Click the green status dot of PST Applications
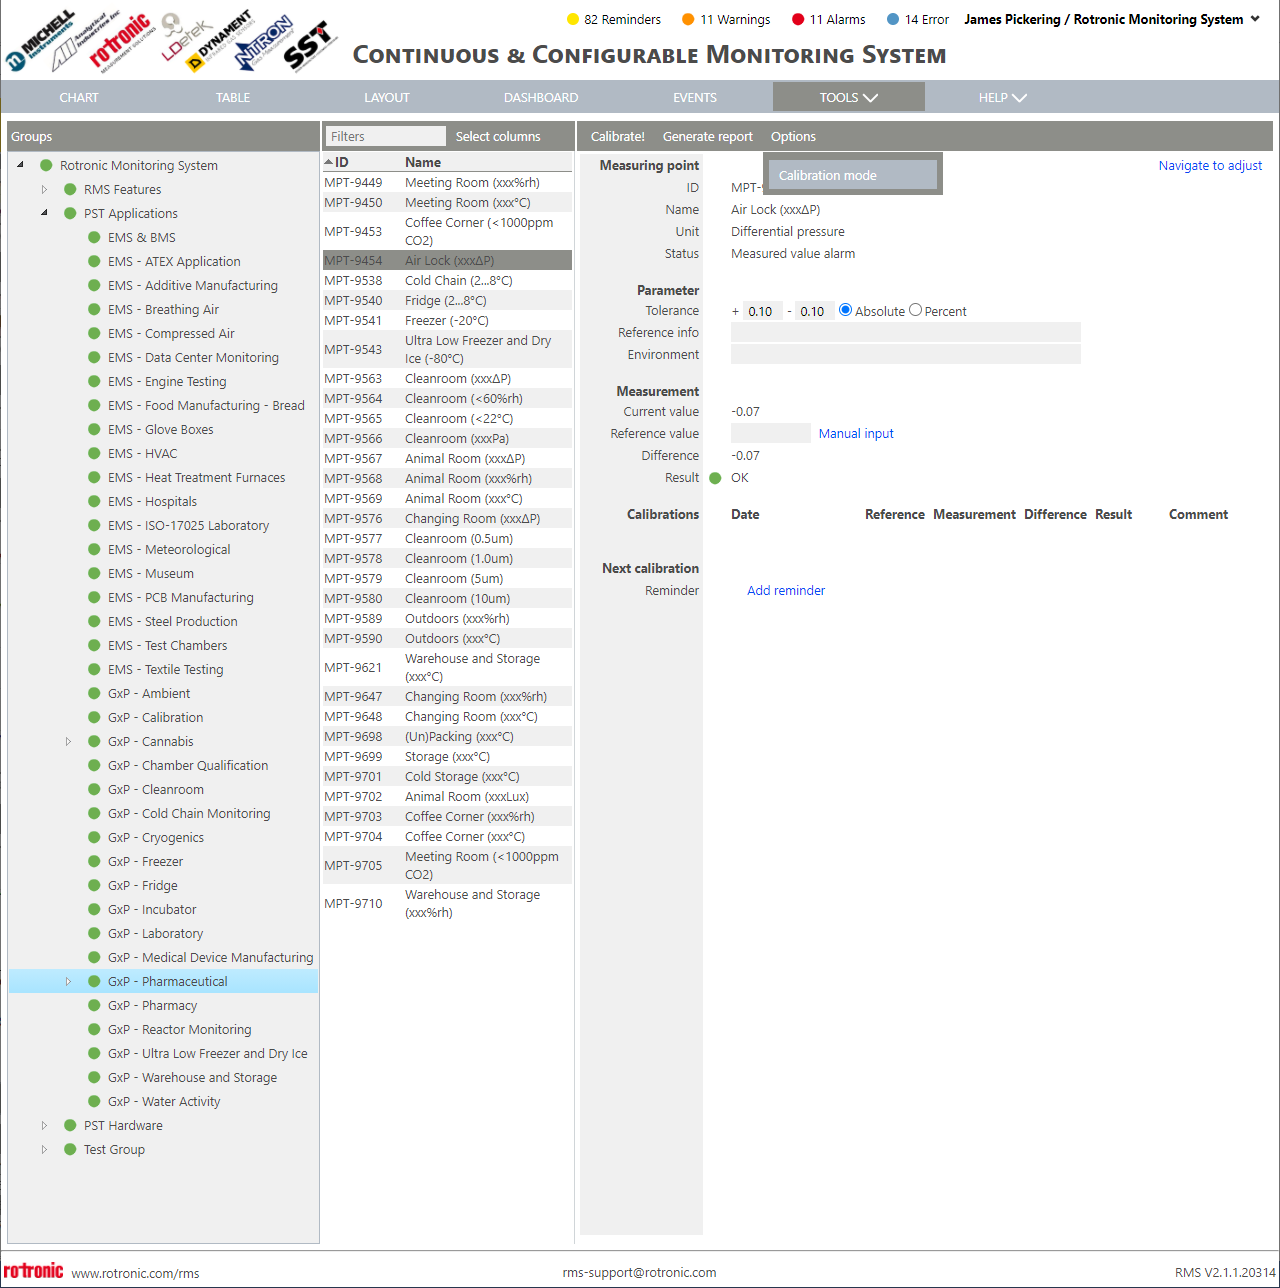Image resolution: width=1280 pixels, height=1288 pixels. (x=70, y=213)
